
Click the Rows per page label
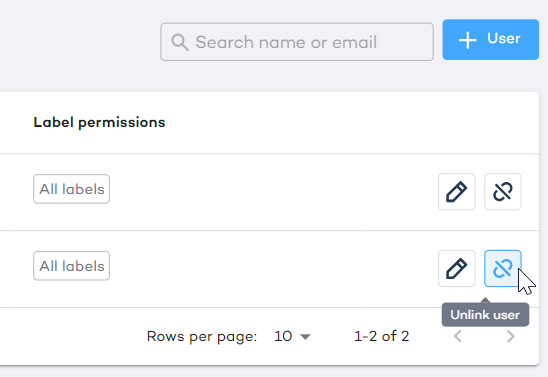click(202, 336)
